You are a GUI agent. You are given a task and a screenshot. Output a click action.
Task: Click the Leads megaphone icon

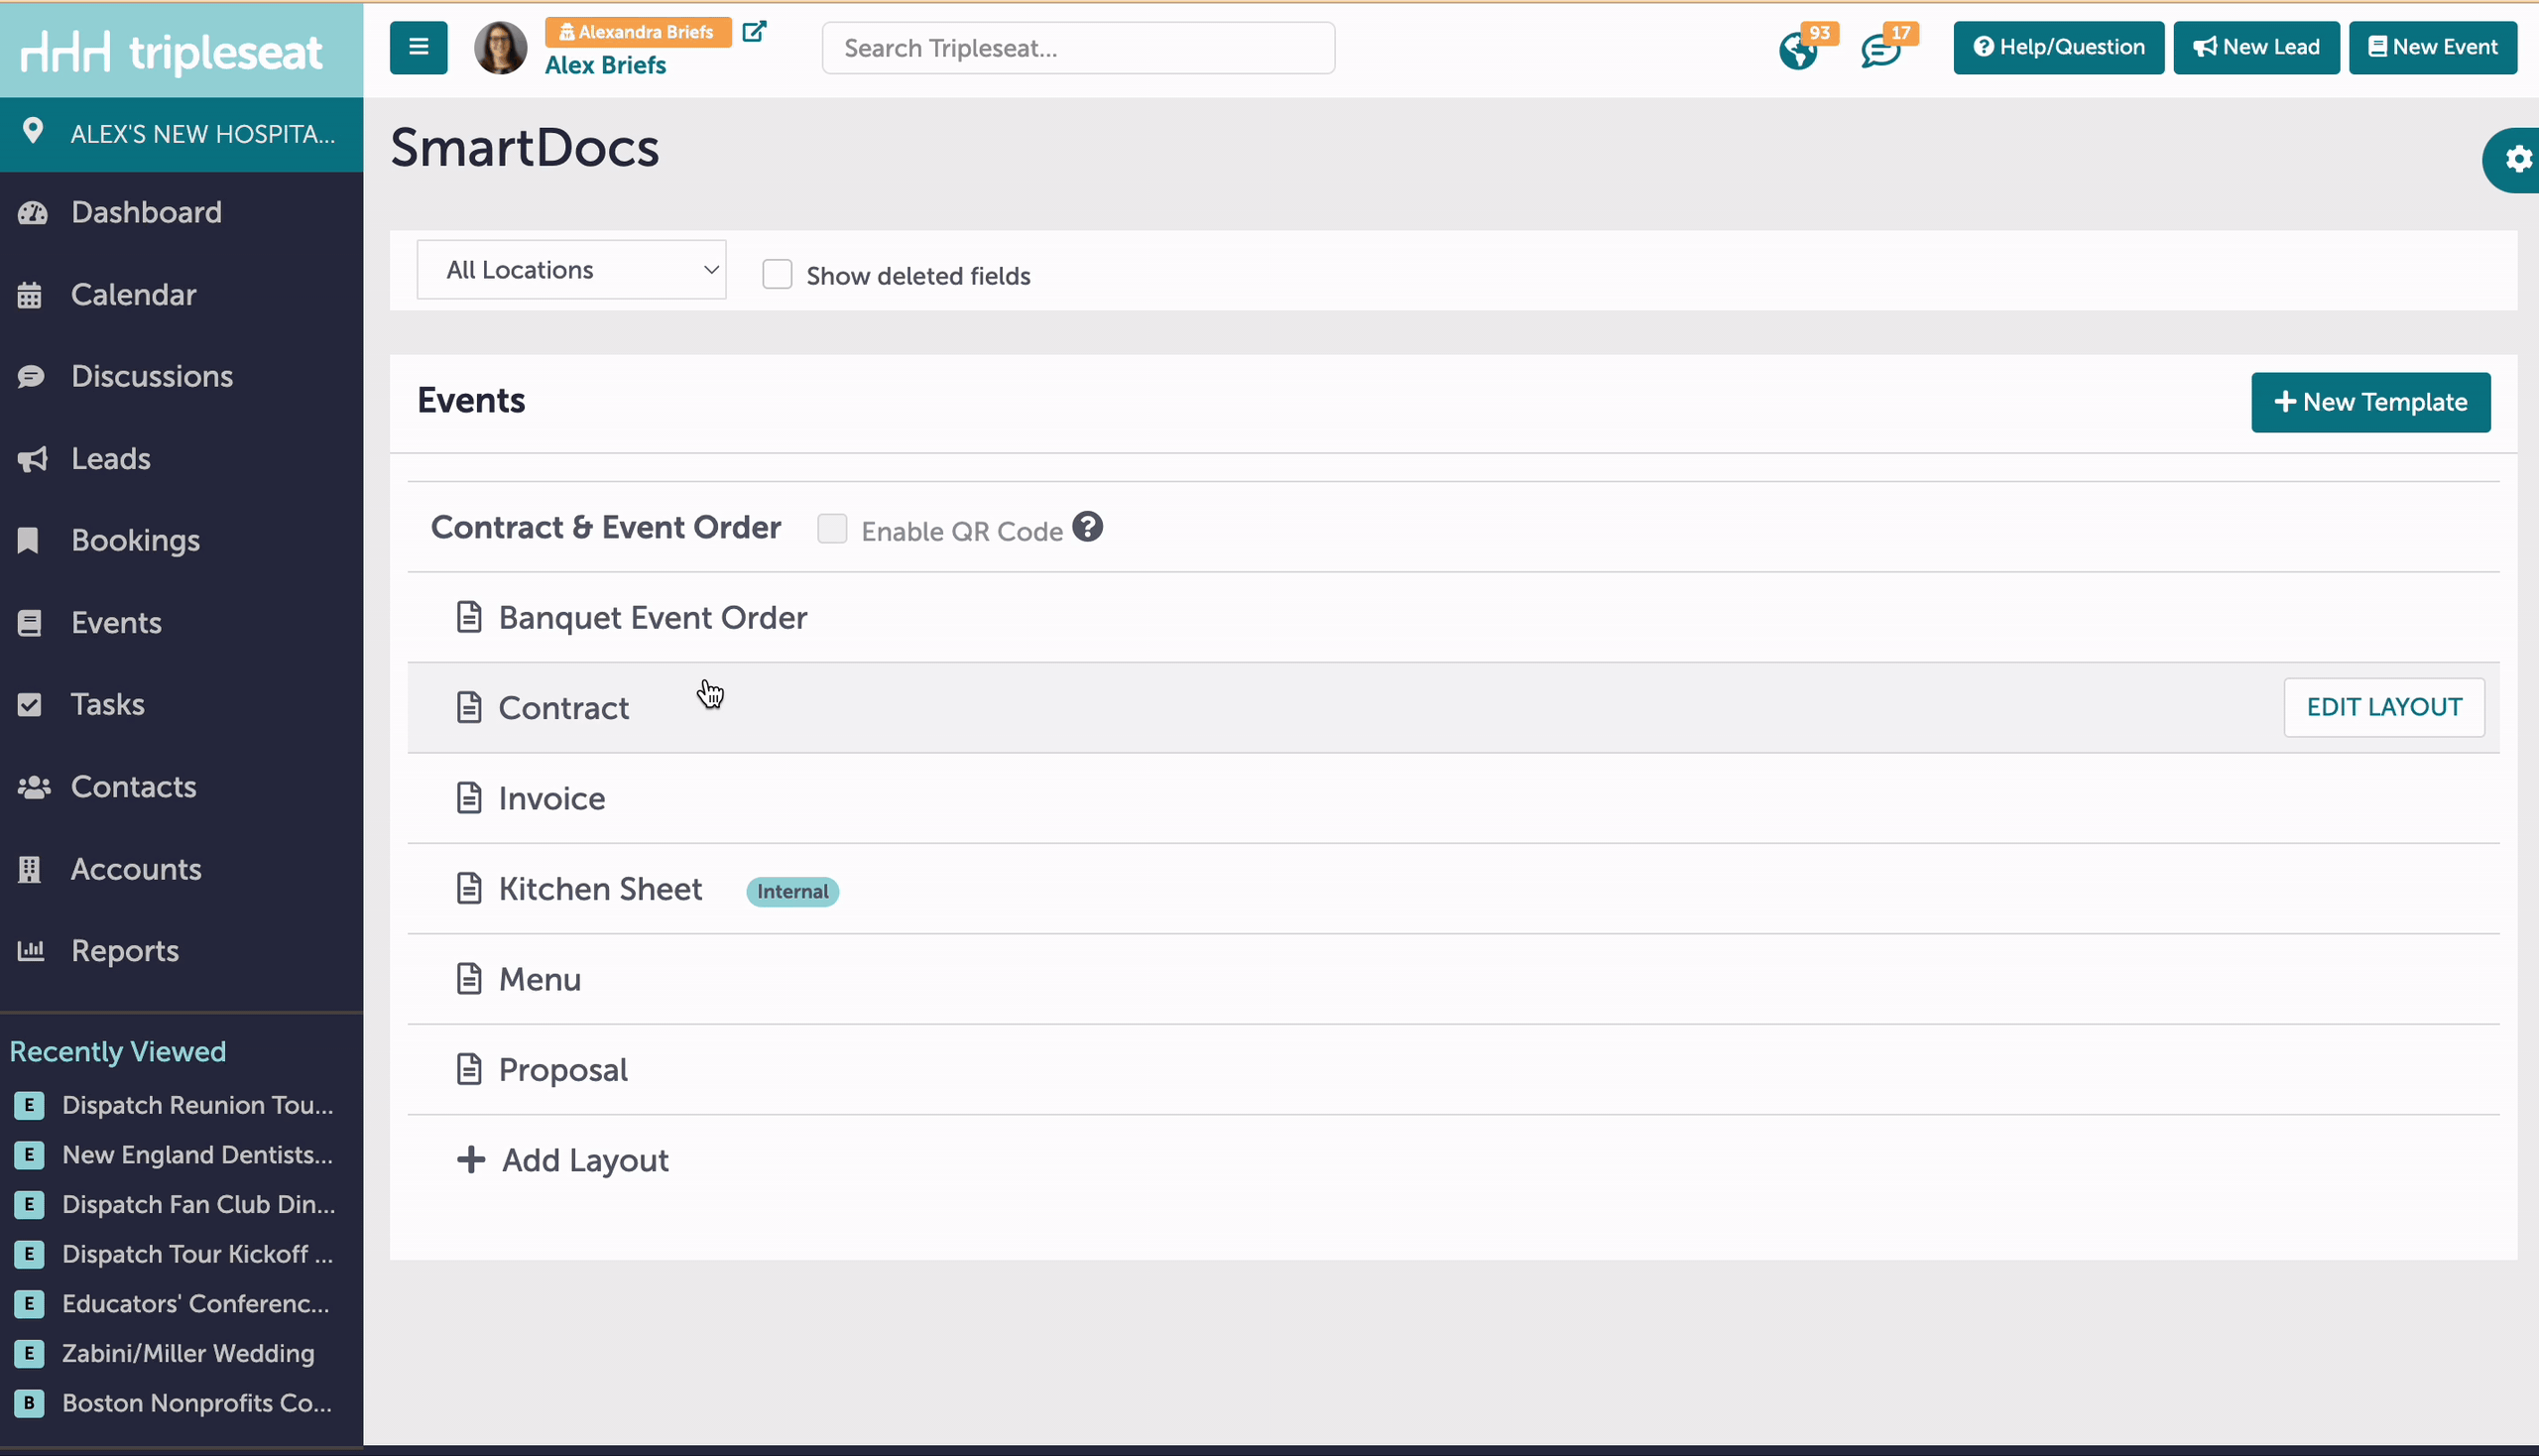32,459
